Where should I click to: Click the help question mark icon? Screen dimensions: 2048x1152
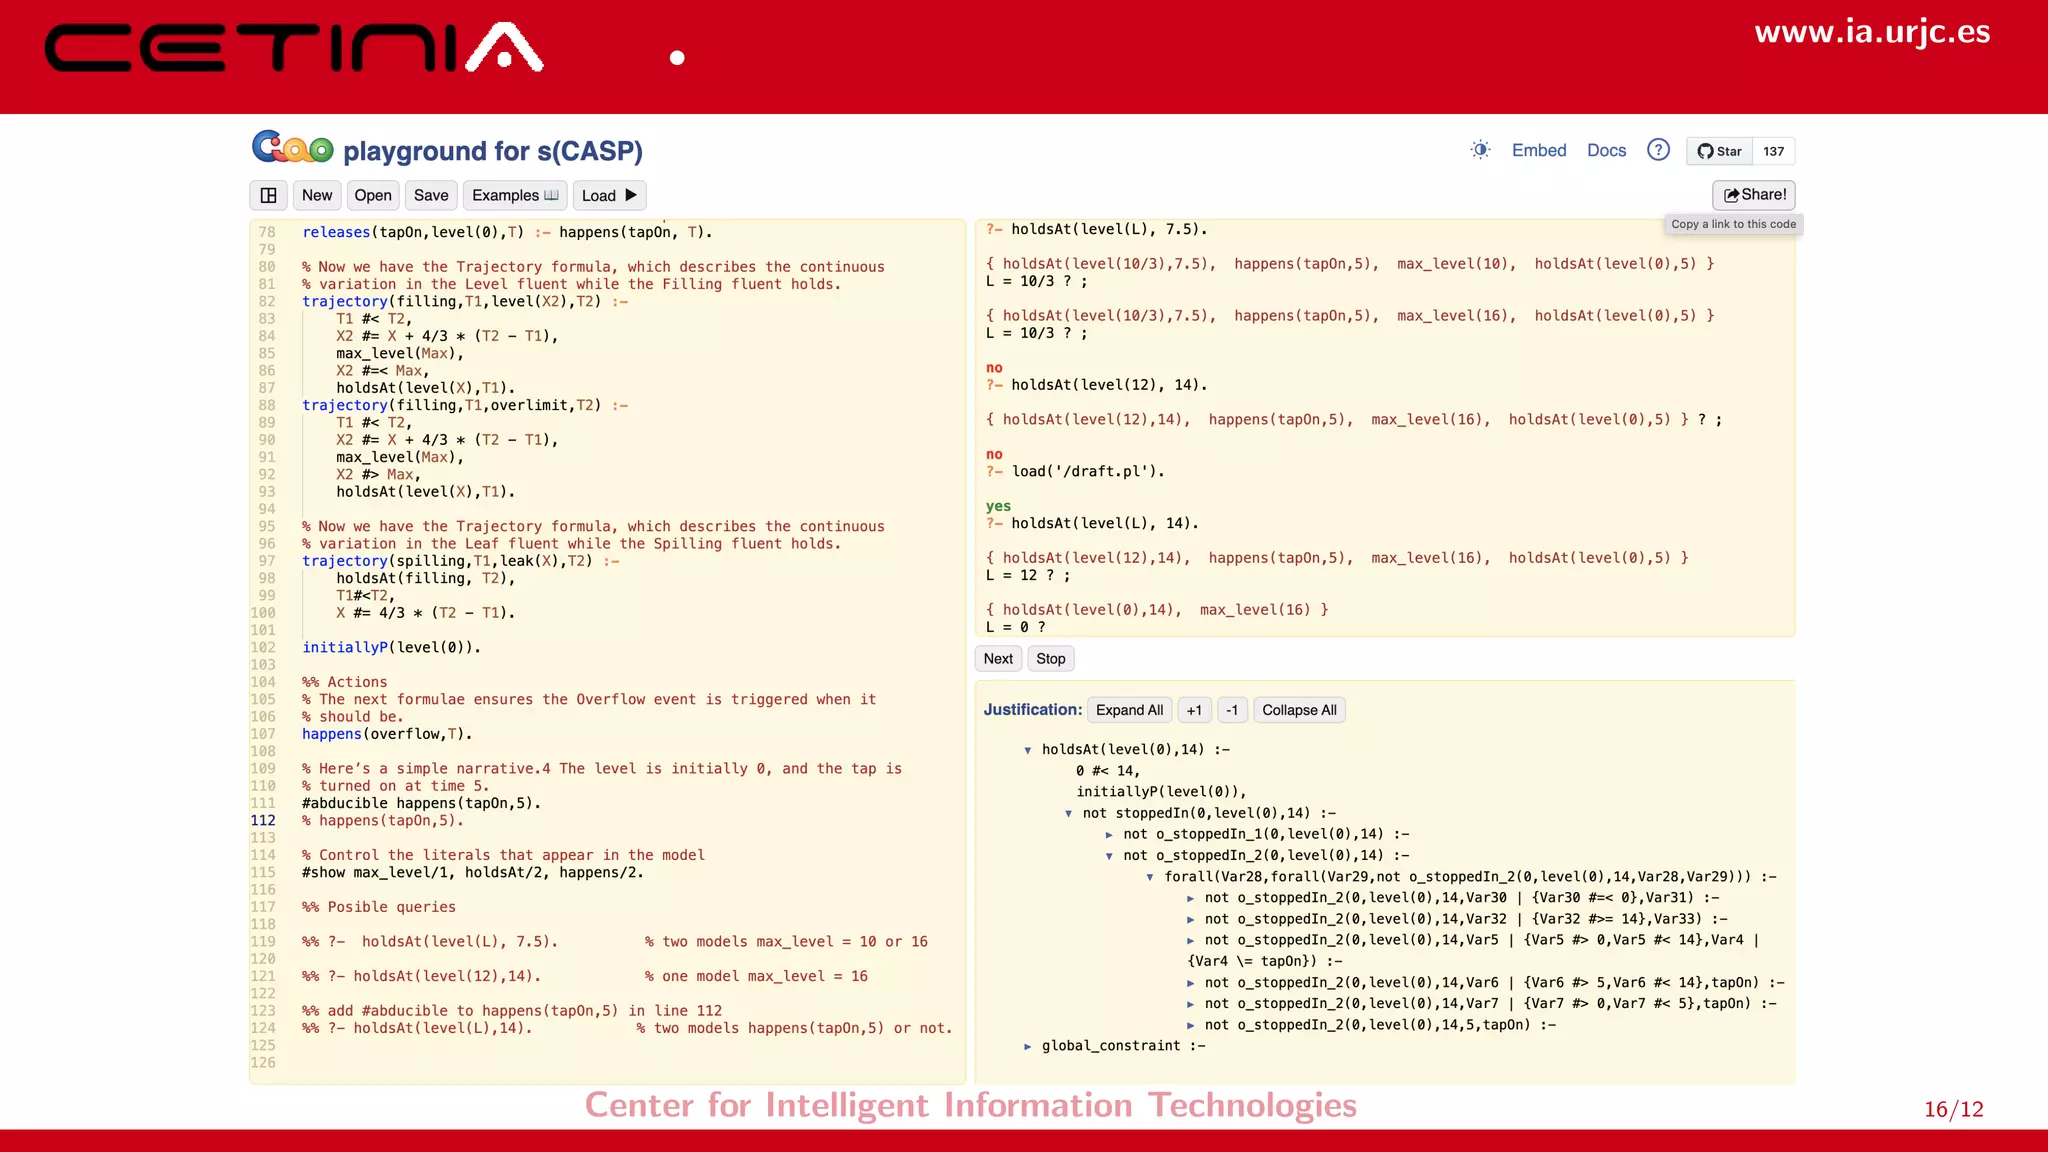click(1658, 150)
